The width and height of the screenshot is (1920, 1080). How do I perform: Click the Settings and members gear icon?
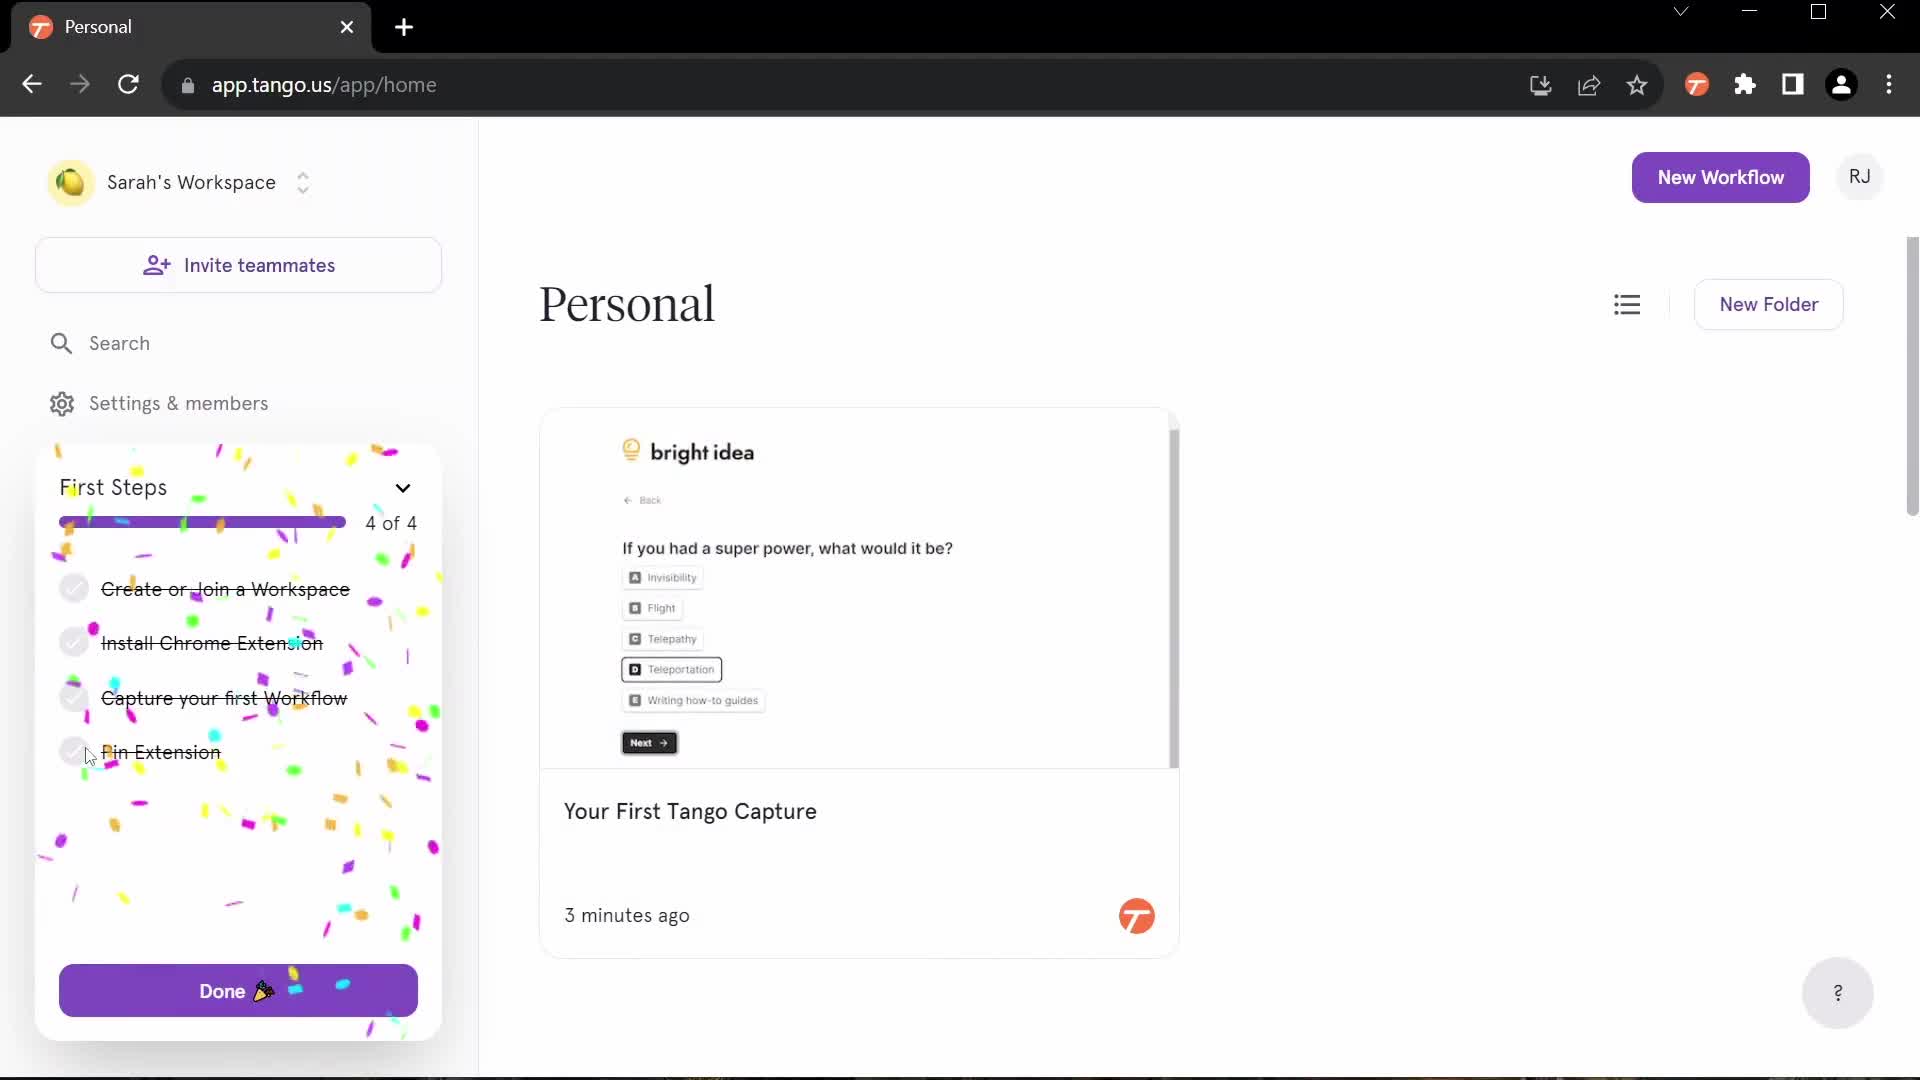coord(61,404)
